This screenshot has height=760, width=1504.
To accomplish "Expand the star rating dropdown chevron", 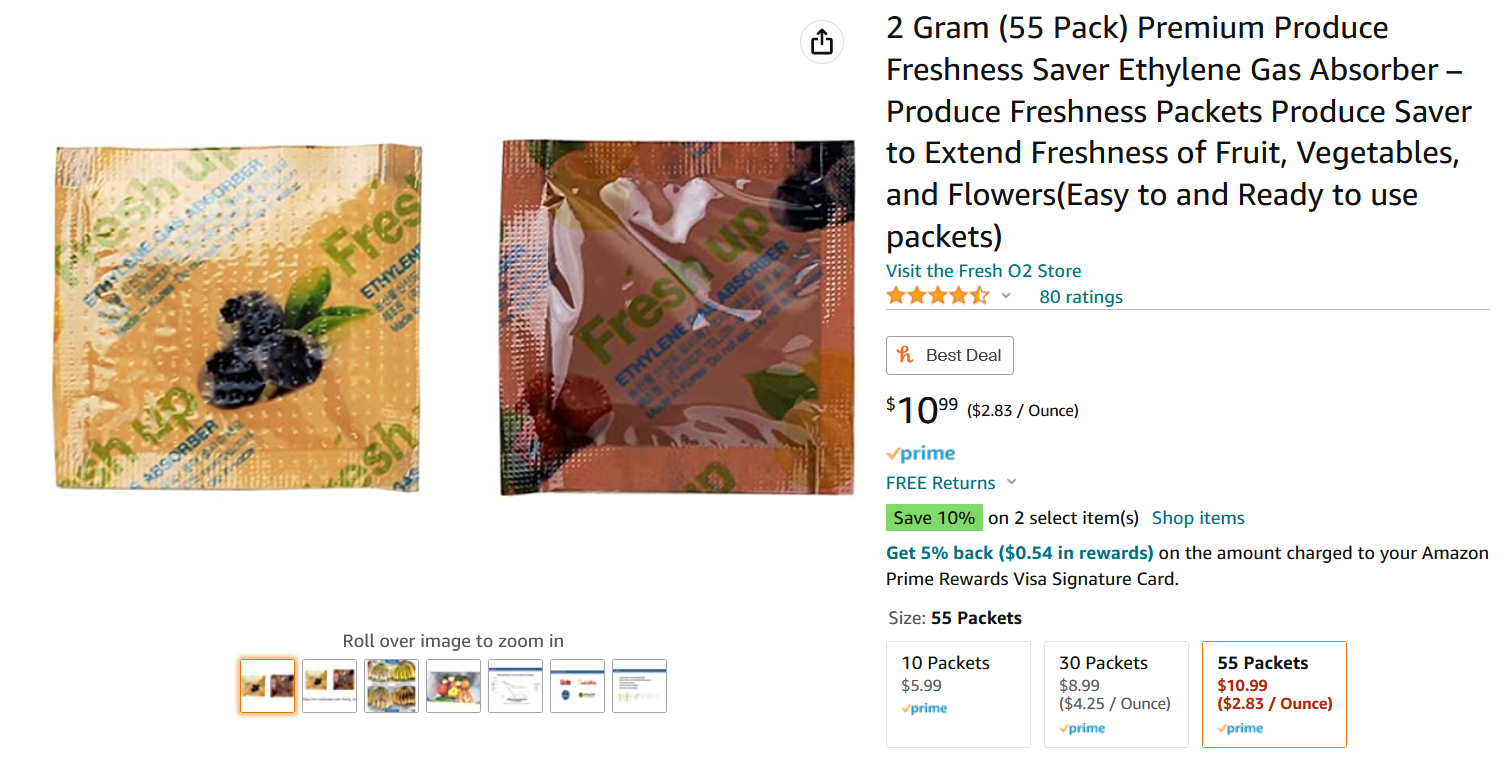I will 1006,296.
